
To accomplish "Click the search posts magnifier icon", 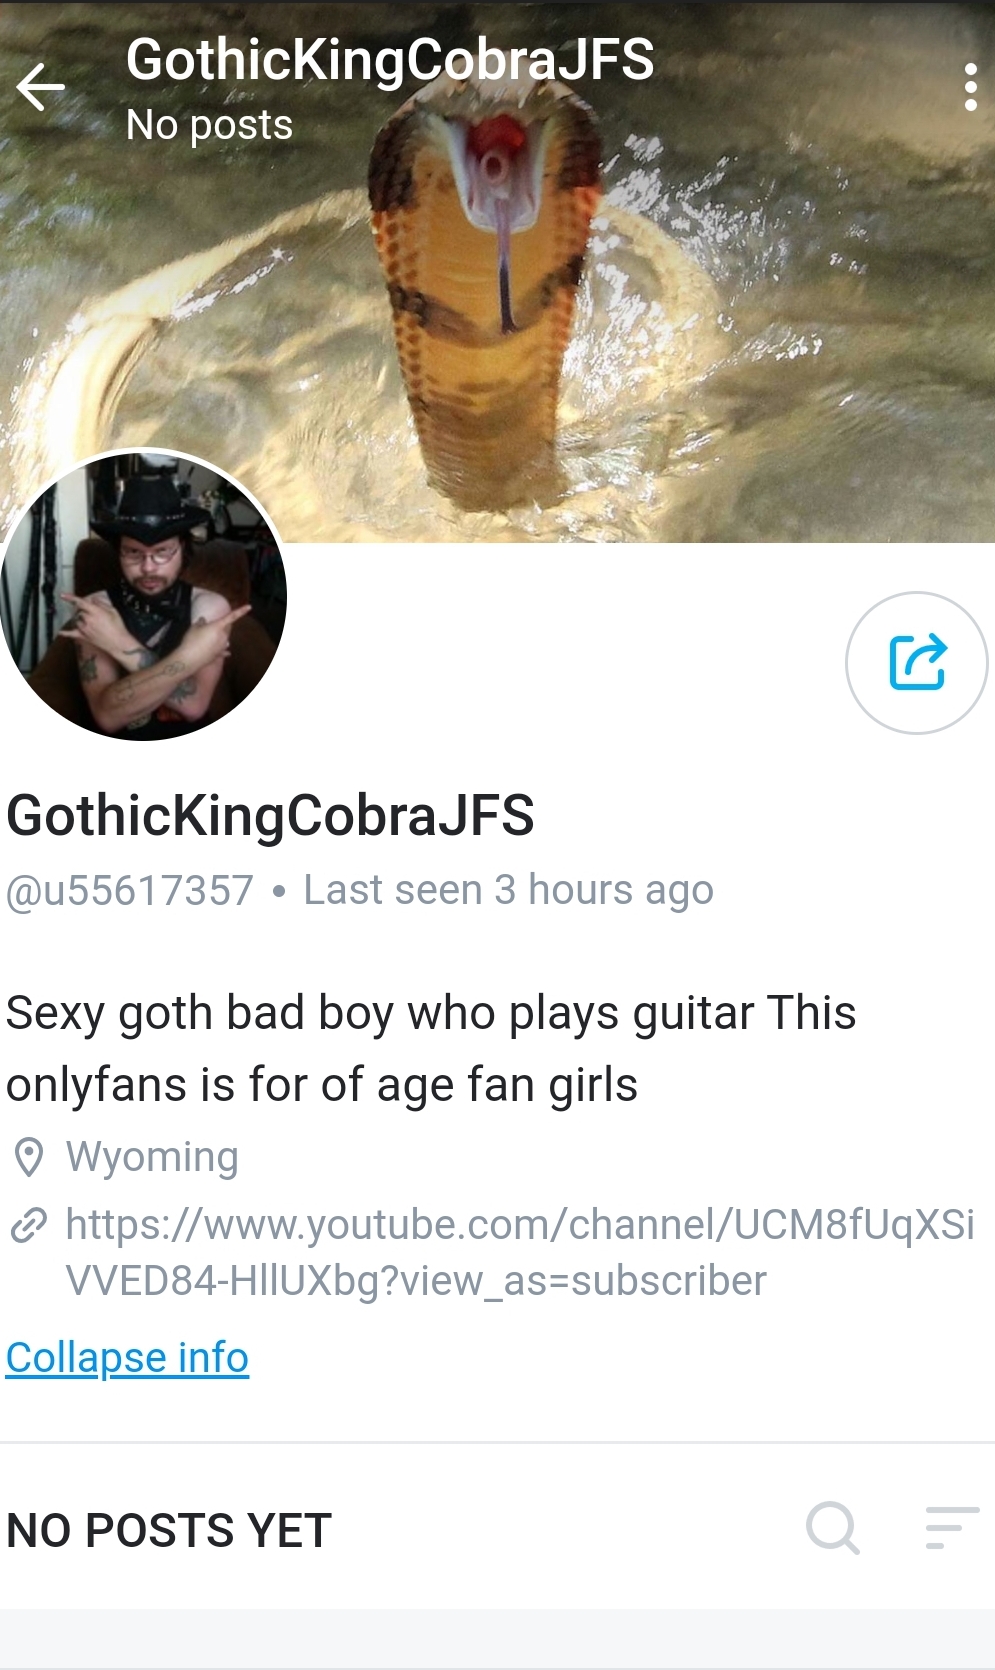I will tap(833, 1528).
